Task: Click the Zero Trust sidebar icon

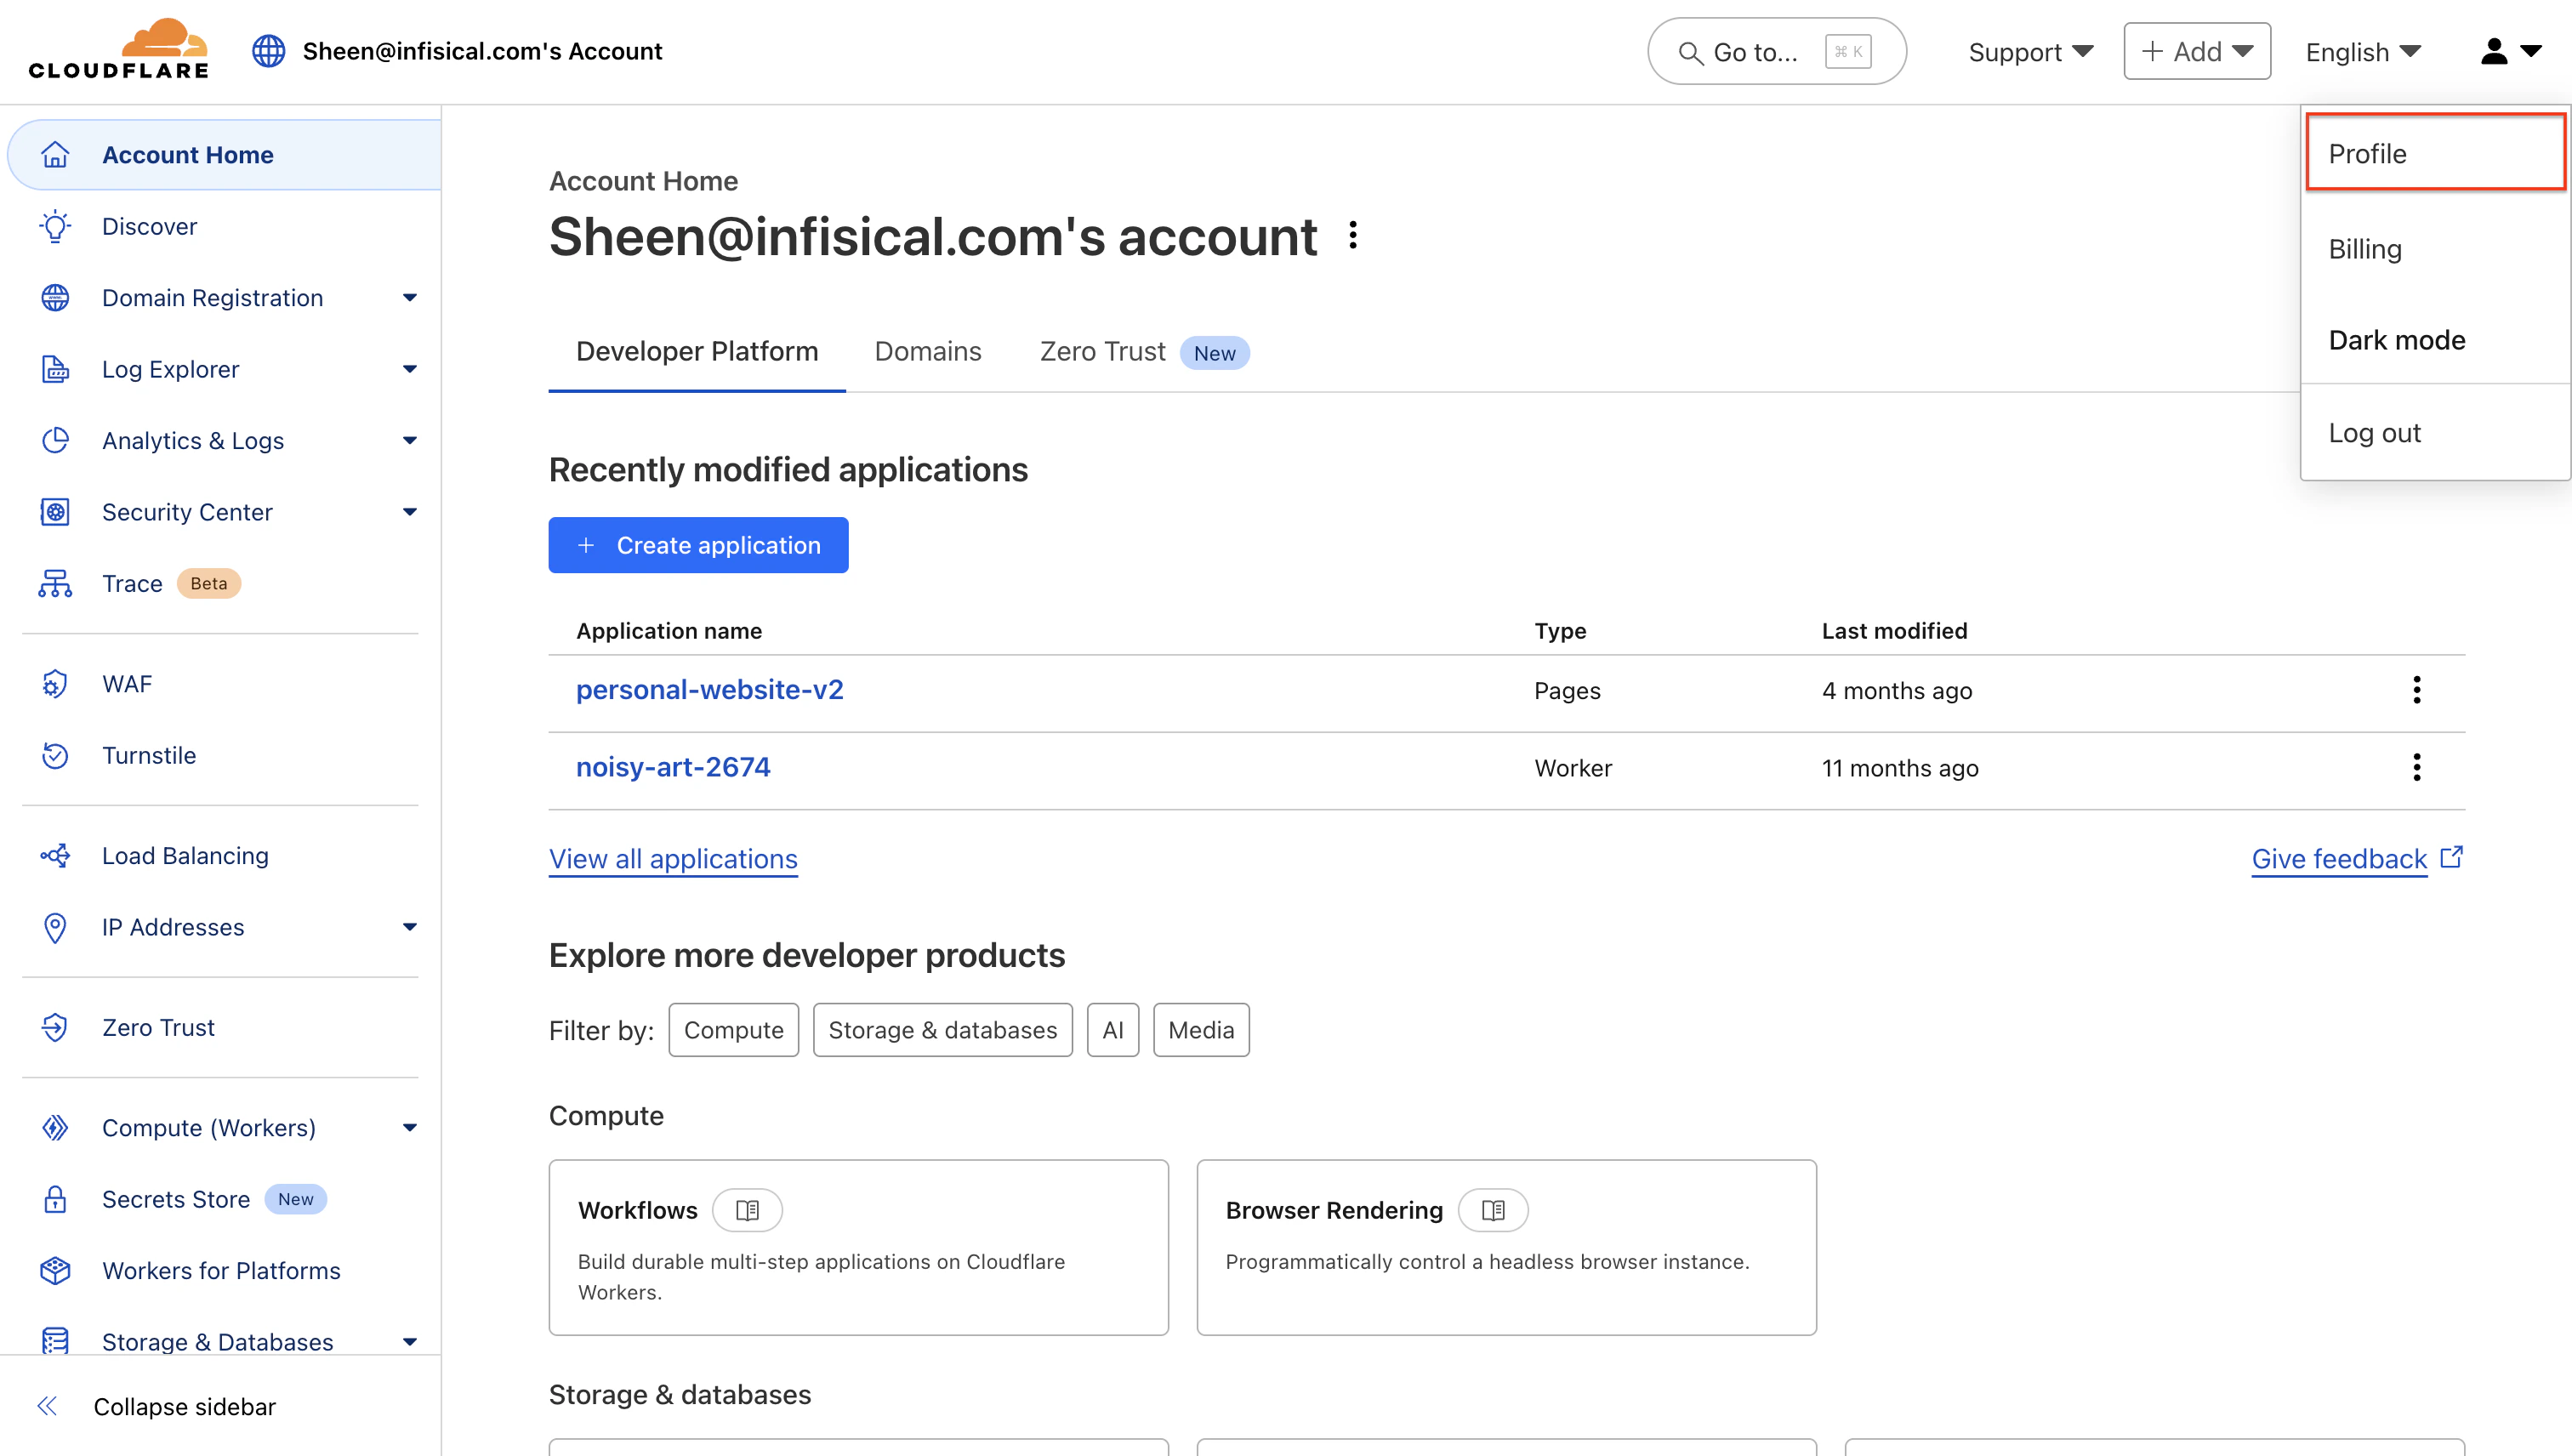Action: [55, 1028]
